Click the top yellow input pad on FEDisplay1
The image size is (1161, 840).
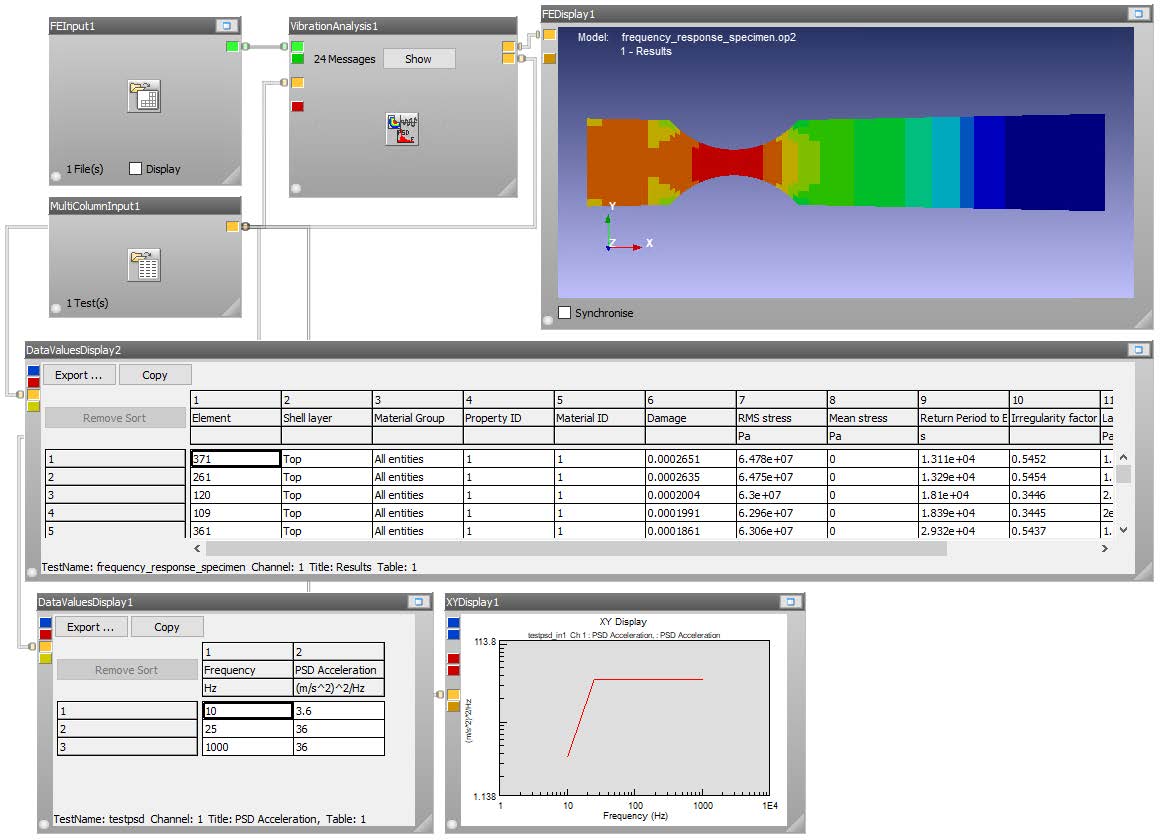(548, 34)
